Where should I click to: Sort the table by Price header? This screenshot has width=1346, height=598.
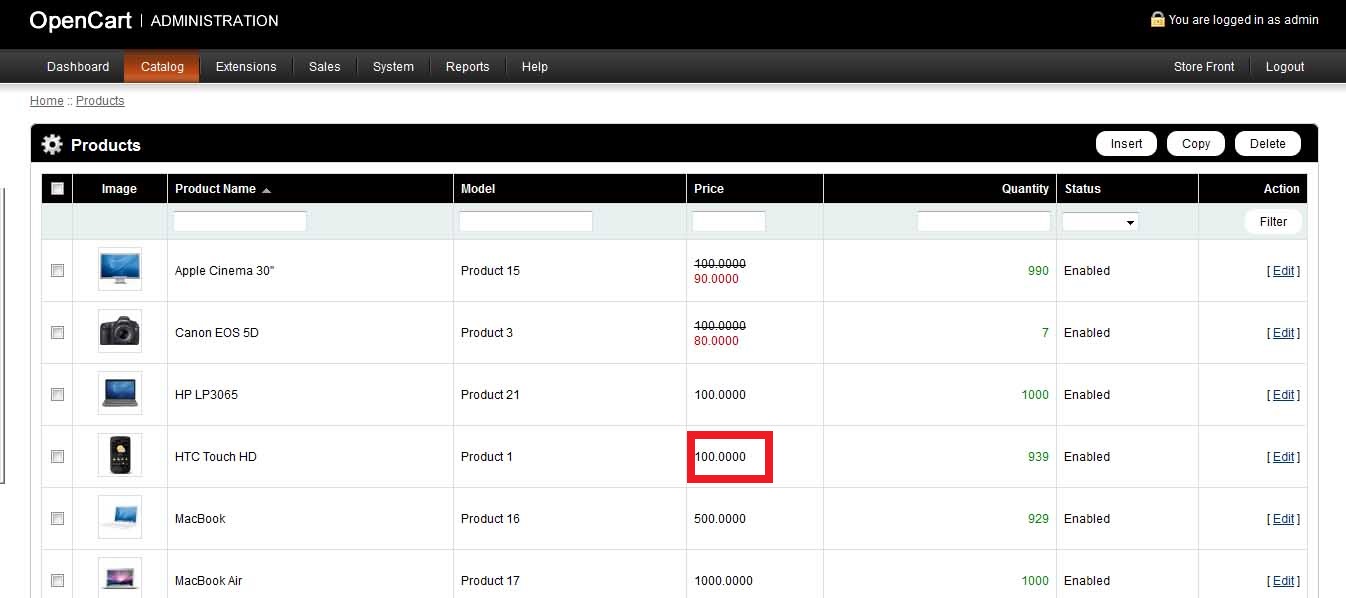point(709,189)
